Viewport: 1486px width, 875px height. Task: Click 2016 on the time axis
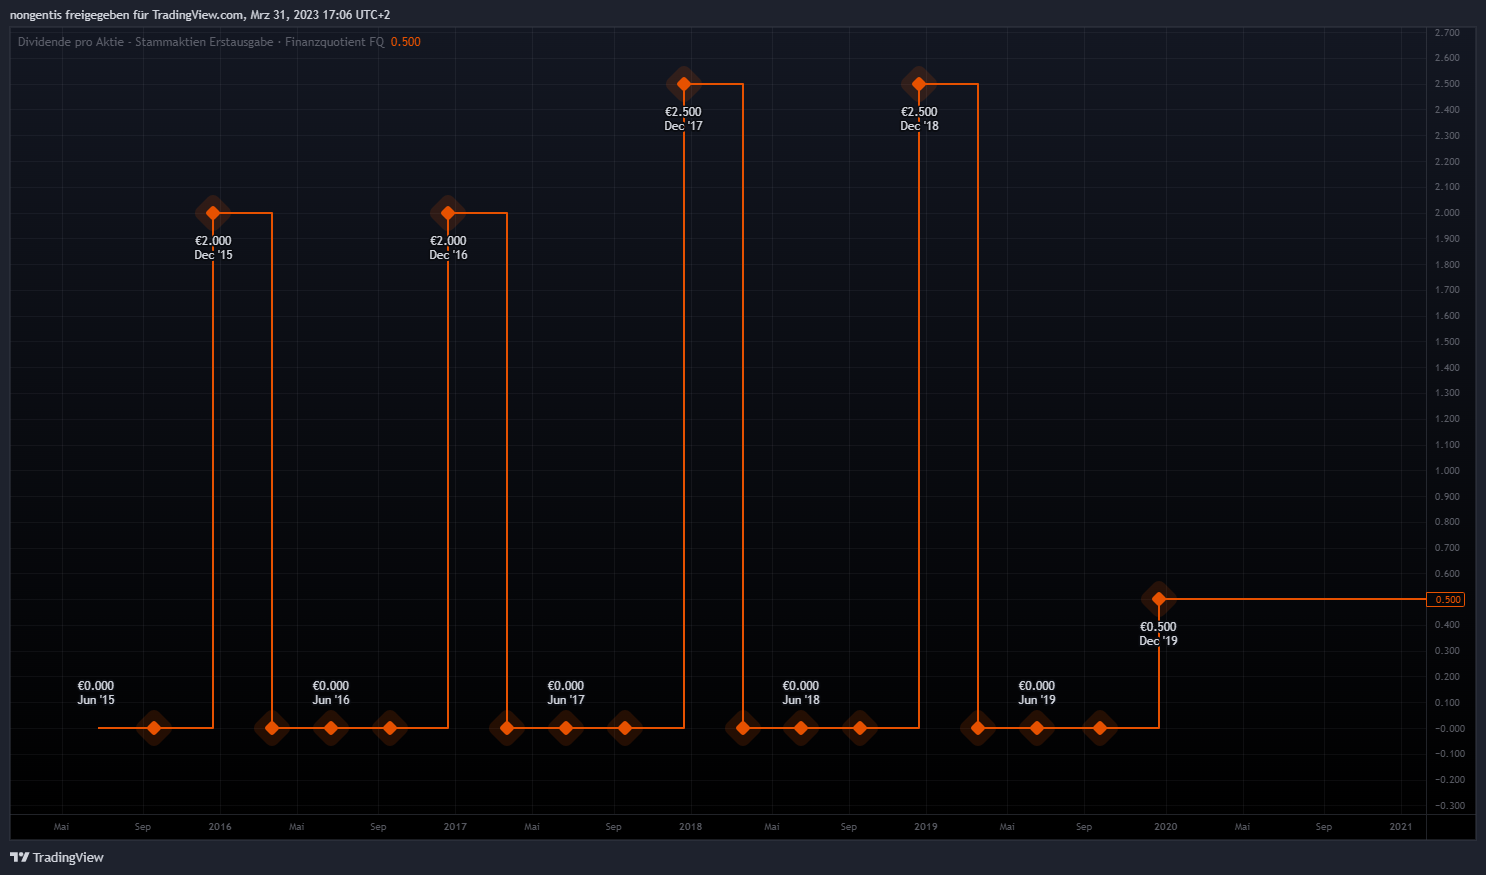point(220,827)
